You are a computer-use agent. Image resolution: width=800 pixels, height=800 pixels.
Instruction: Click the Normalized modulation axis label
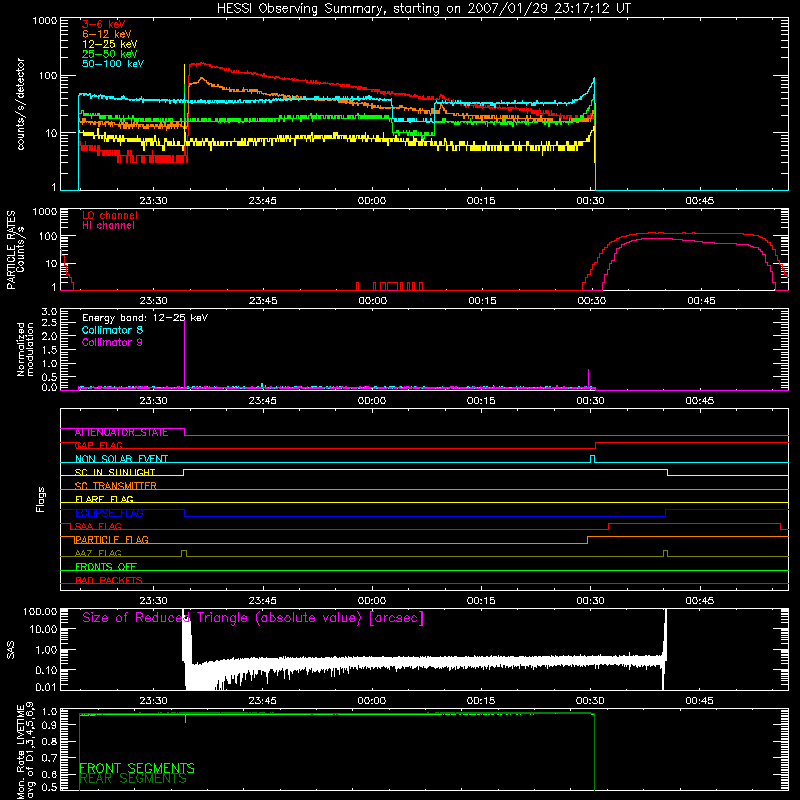coord(25,349)
